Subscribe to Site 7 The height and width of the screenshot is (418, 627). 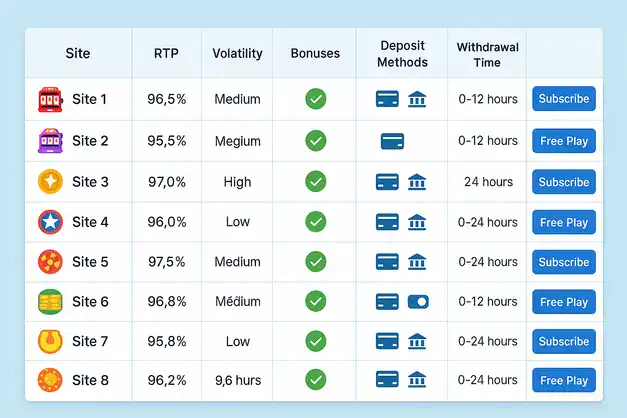563,341
